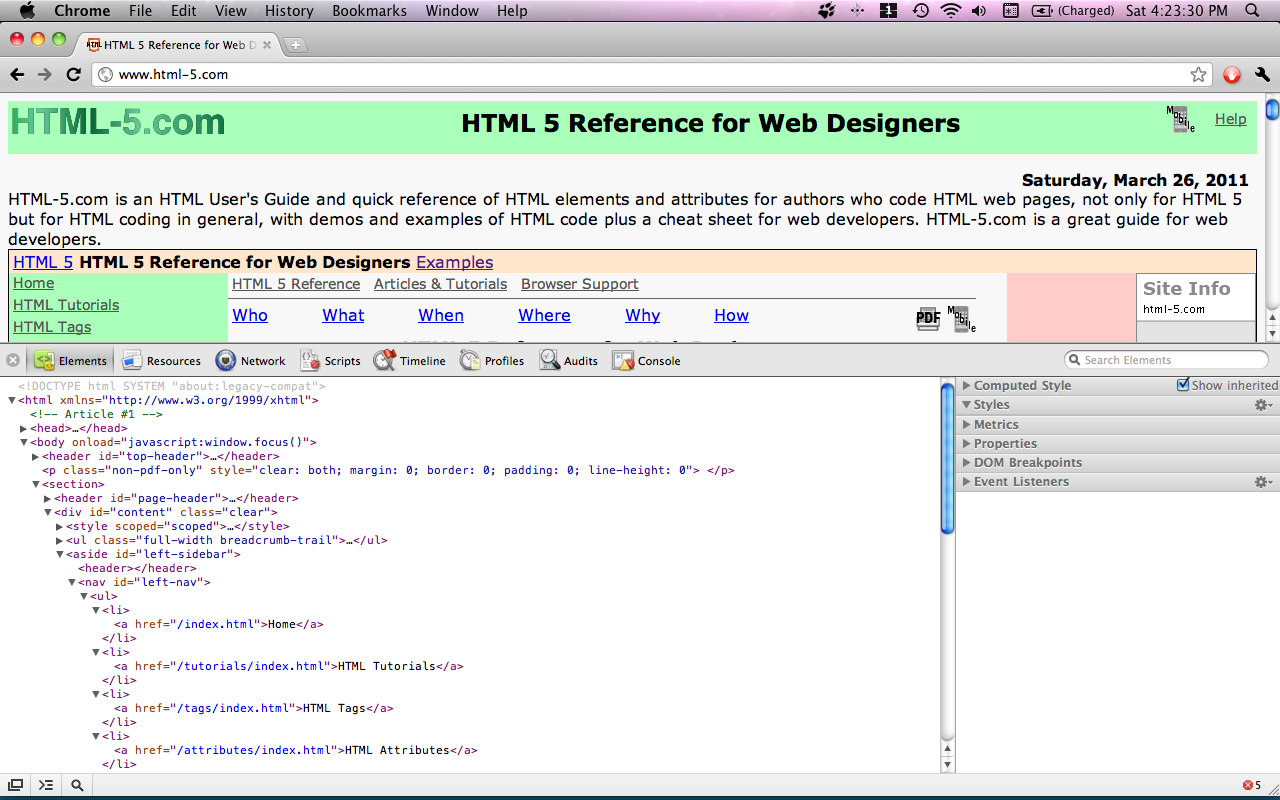Follow the Where link

pos(544,315)
